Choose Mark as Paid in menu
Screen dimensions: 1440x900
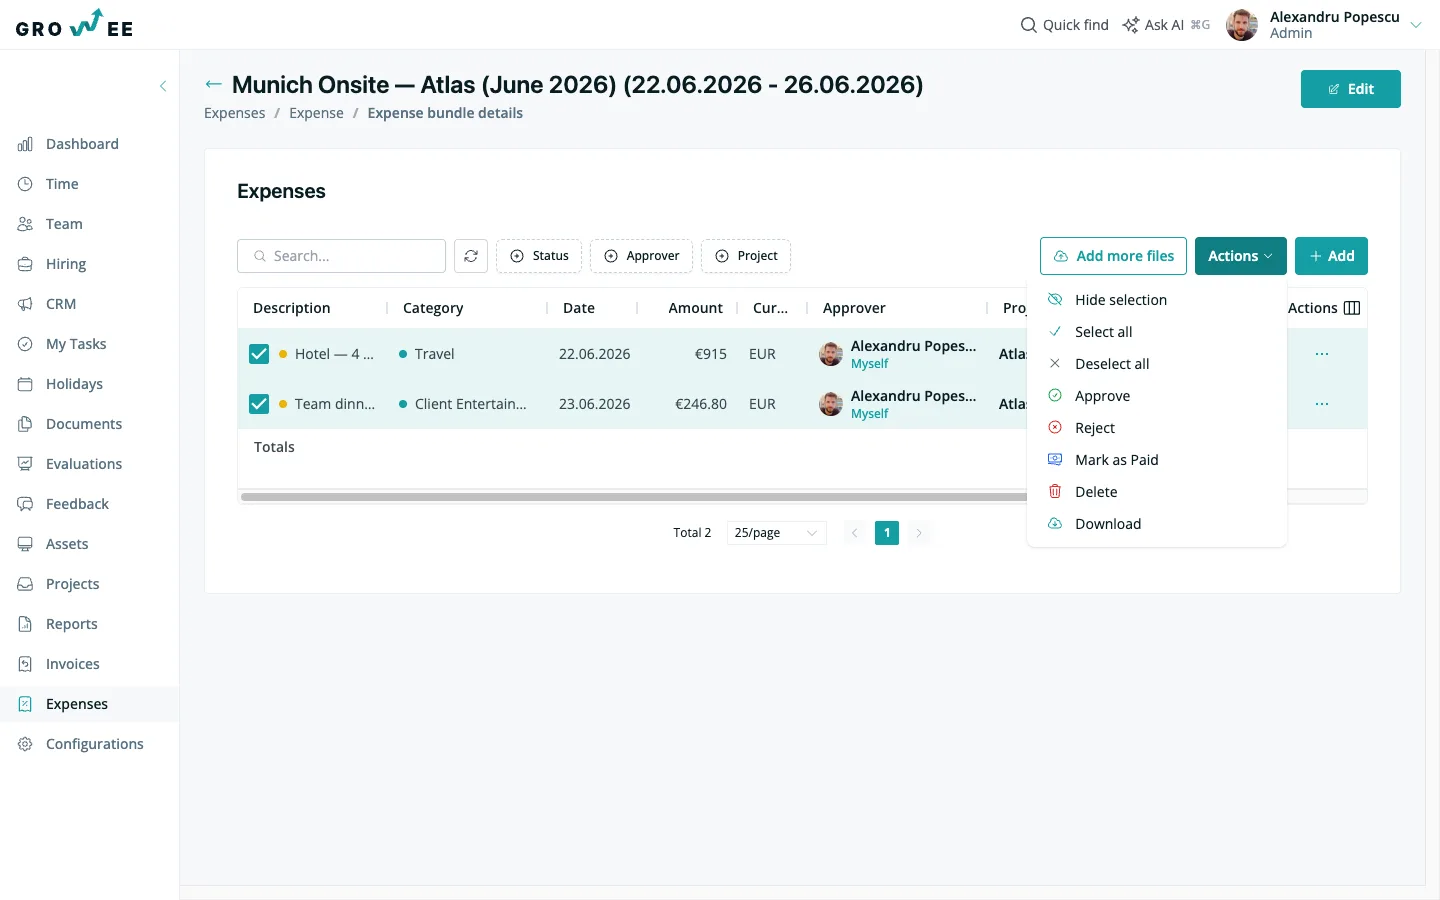point(1157,460)
